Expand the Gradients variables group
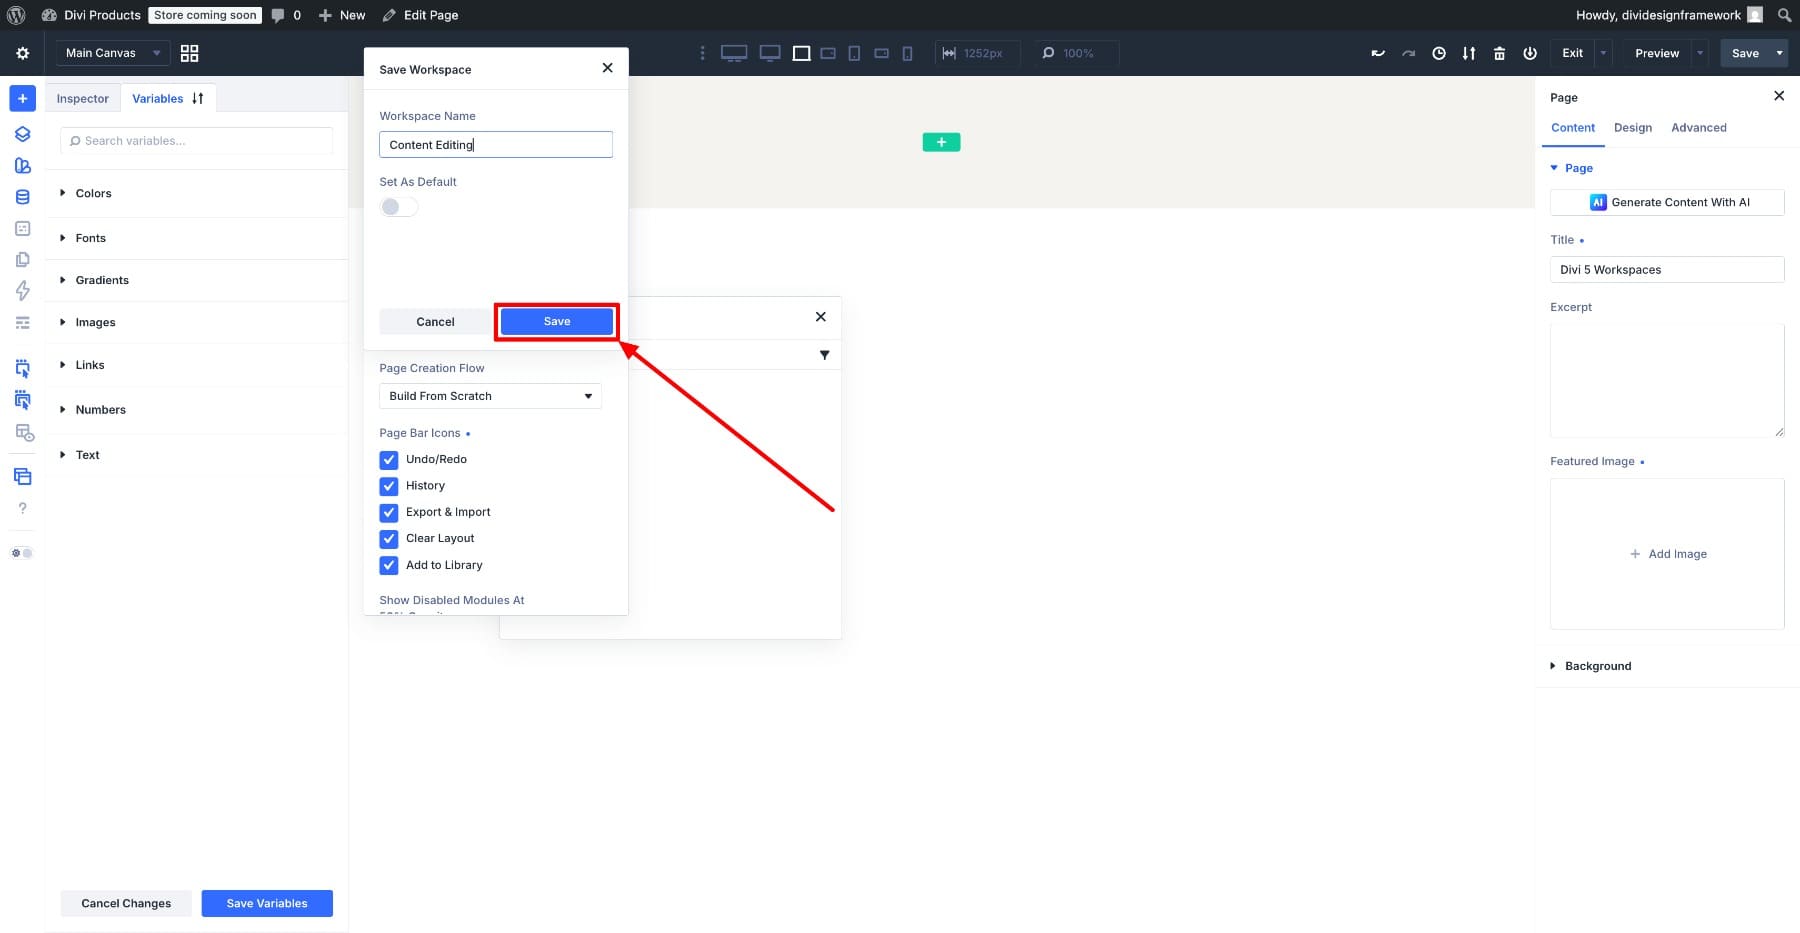Image resolution: width=1800 pixels, height=933 pixels. pyautogui.click(x=196, y=280)
